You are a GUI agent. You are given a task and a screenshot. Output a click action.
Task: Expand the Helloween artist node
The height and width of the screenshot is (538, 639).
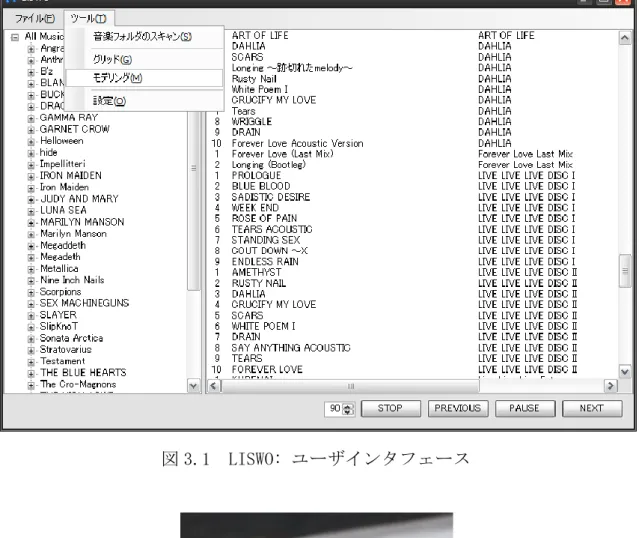click(31, 142)
